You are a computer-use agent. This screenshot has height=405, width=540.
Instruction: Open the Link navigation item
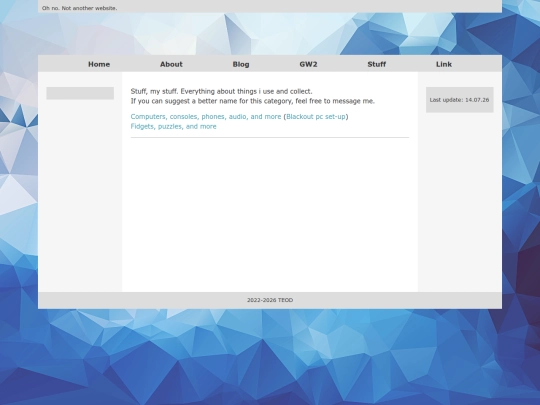(444, 64)
